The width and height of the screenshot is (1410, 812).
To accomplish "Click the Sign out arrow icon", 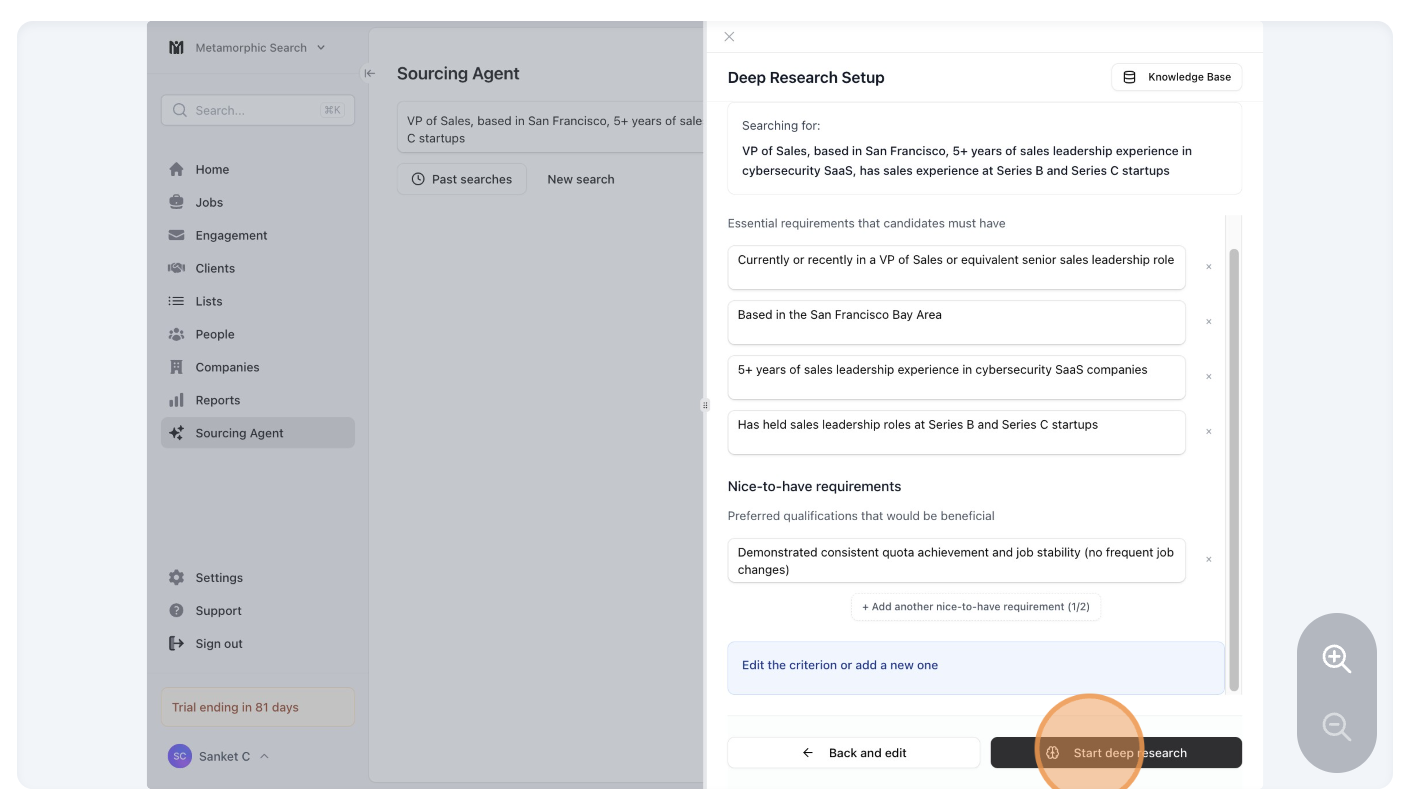I will click(x=176, y=643).
